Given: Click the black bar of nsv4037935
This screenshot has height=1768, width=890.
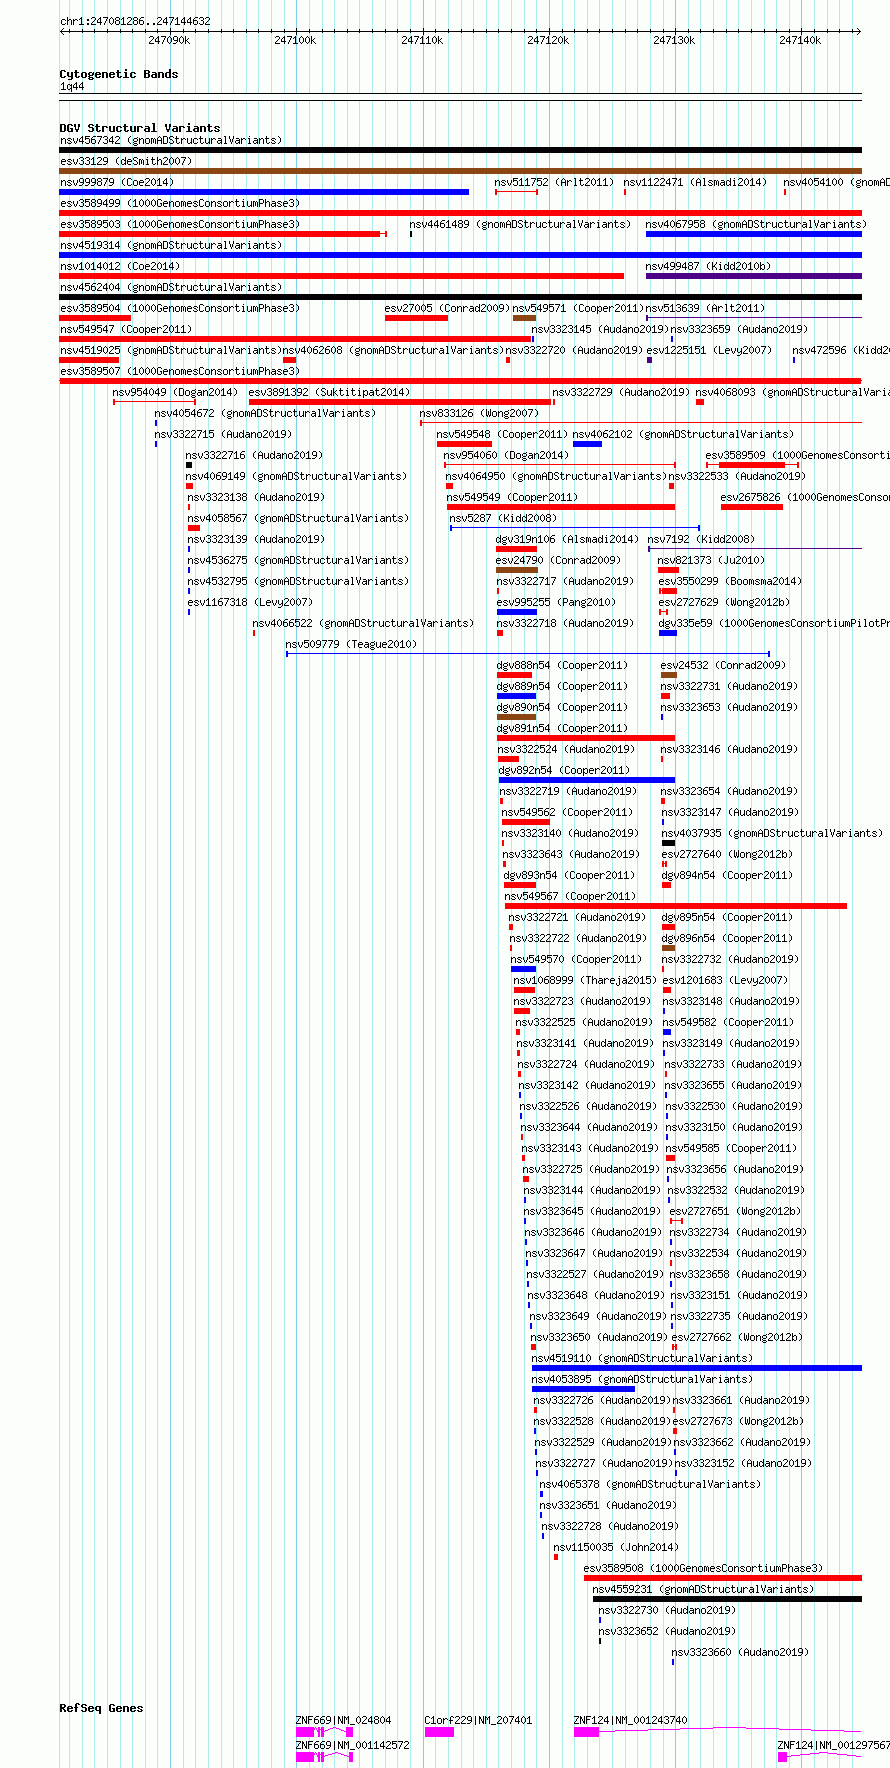Looking at the screenshot, I should [668, 843].
